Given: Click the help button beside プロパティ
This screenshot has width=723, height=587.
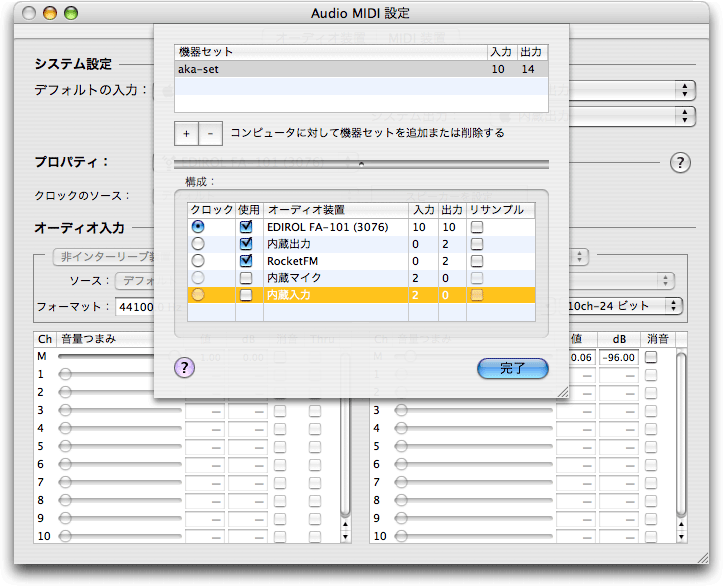Looking at the screenshot, I should coord(680,163).
